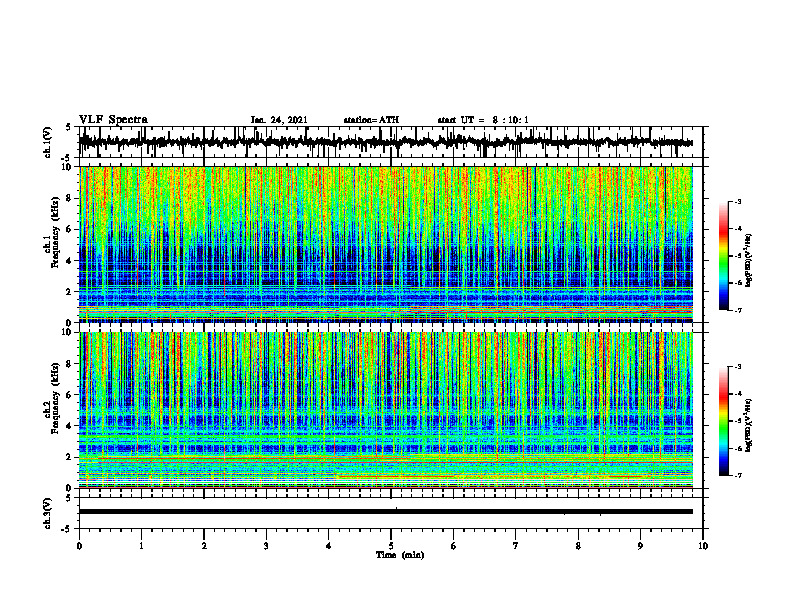Click the ch.1 "Frequency (kHz)" axis label
792x612 pixels.
(x=55, y=232)
